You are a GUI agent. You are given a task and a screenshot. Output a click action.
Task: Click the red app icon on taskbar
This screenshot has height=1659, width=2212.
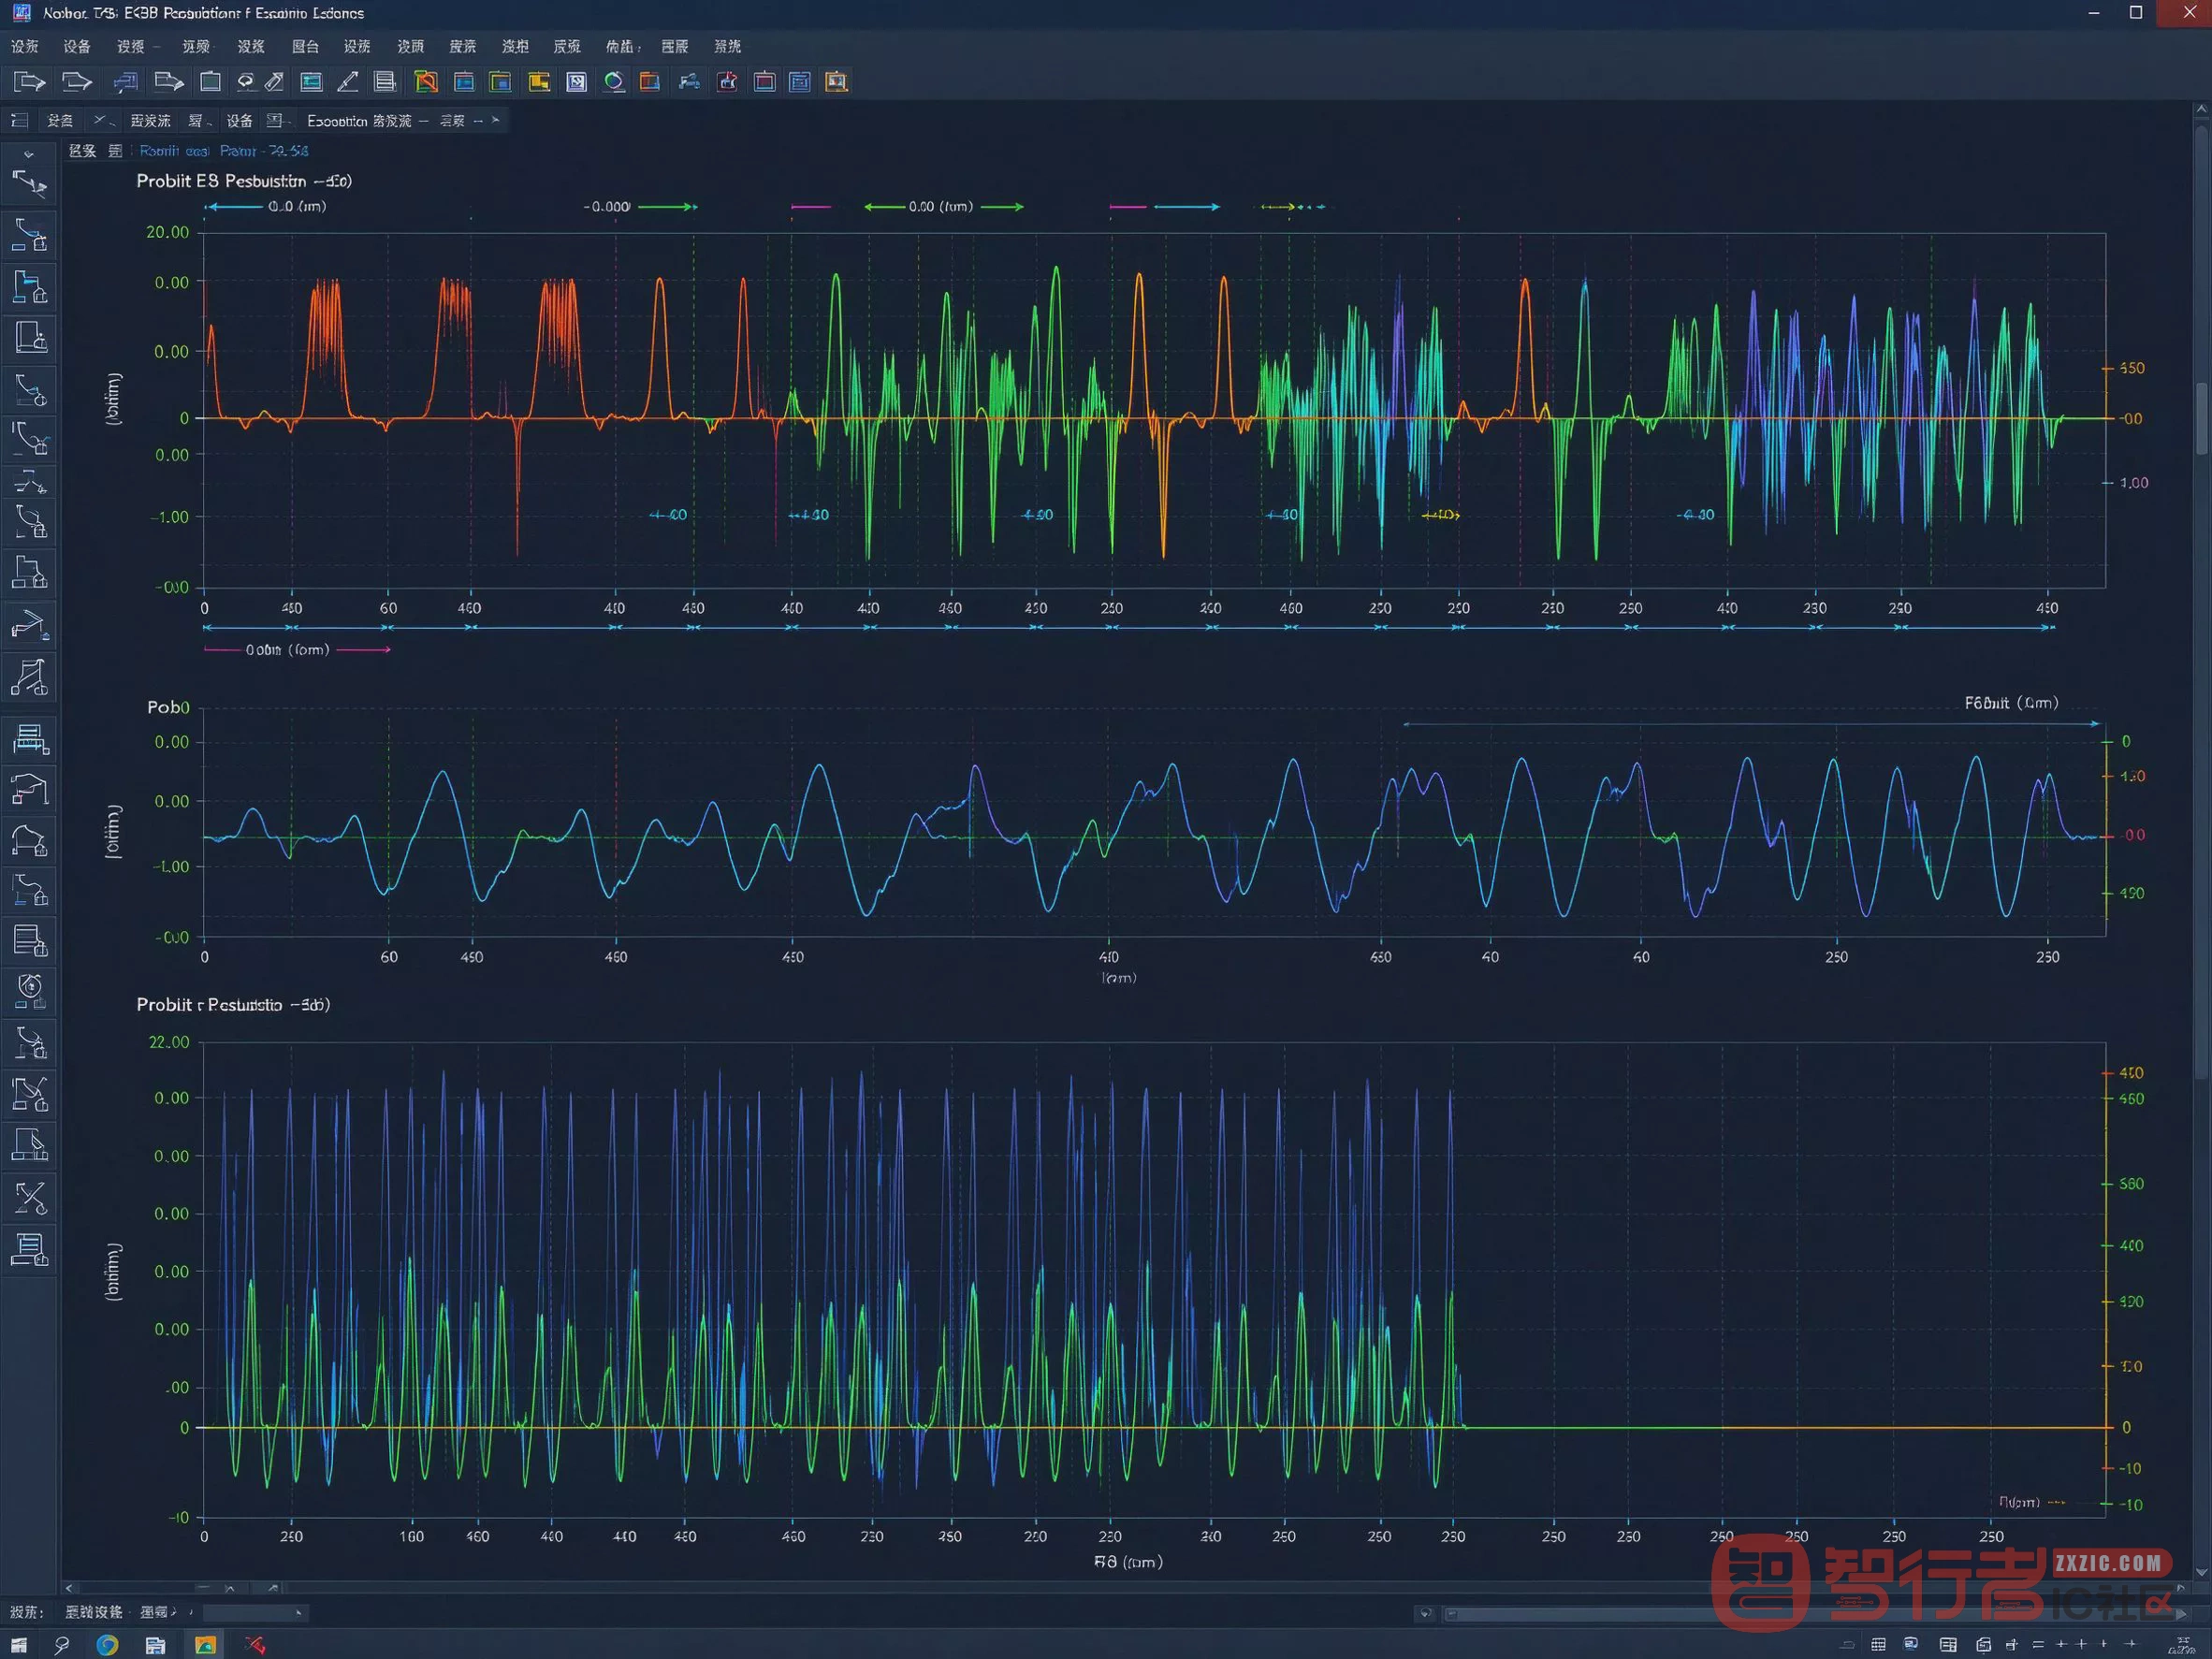click(255, 1645)
